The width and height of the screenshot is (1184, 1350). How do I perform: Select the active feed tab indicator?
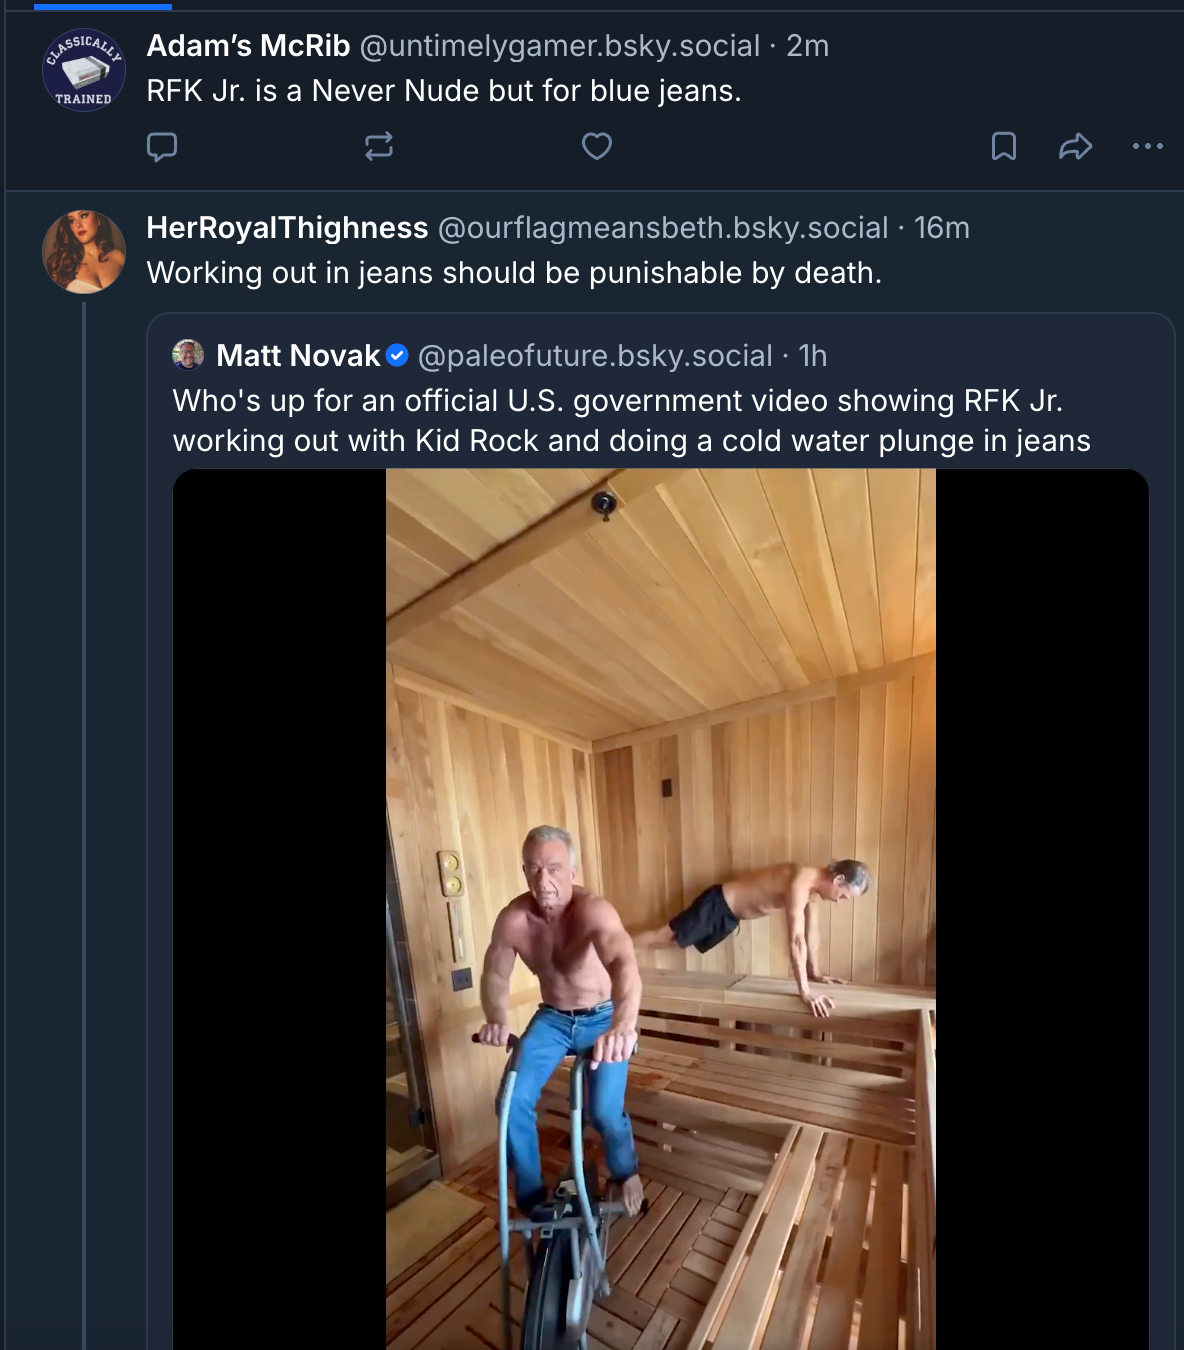pyautogui.click(x=103, y=6)
